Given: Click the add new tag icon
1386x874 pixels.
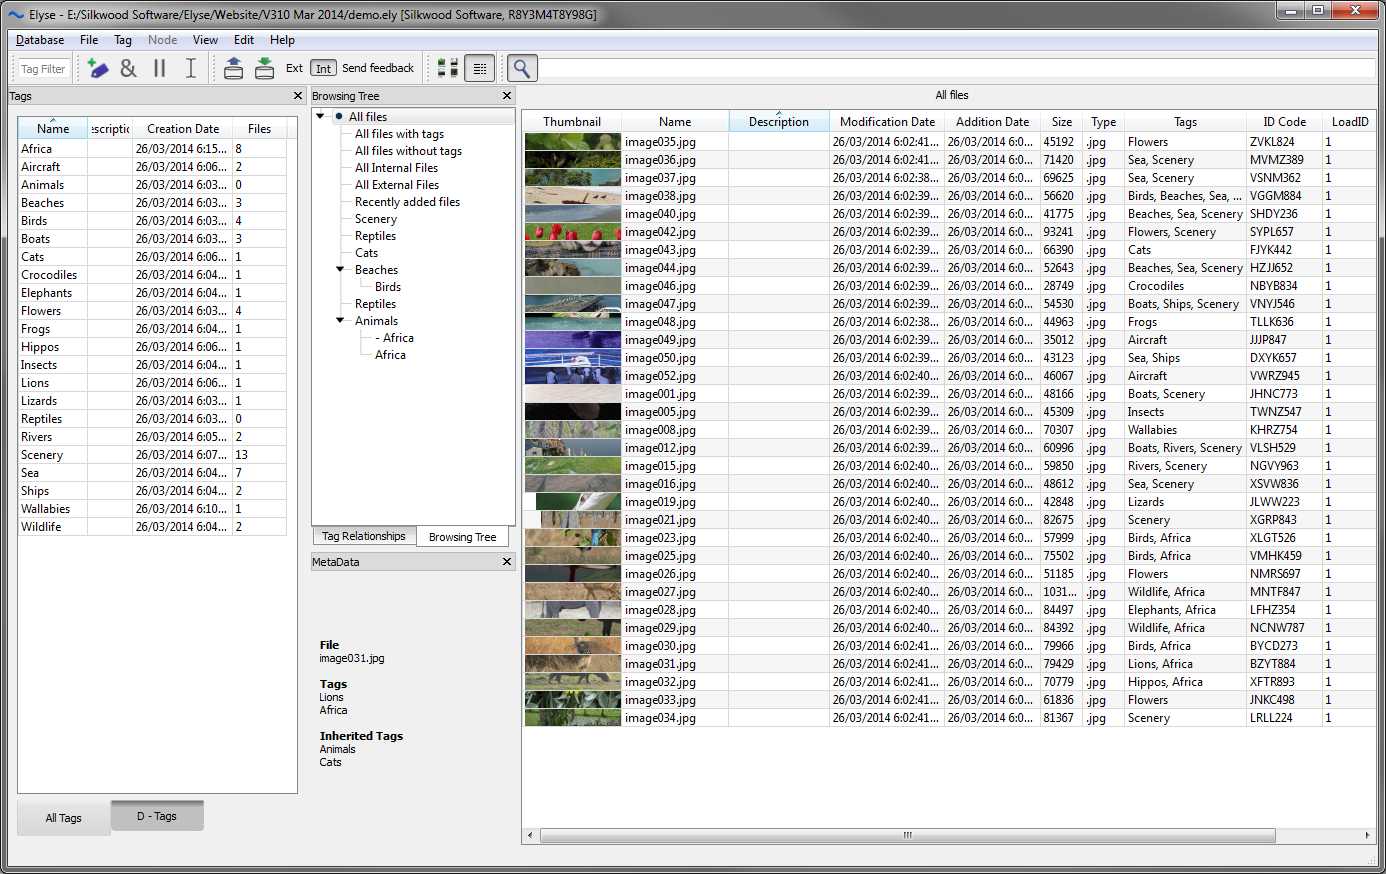Looking at the screenshot, I should click(x=97, y=68).
